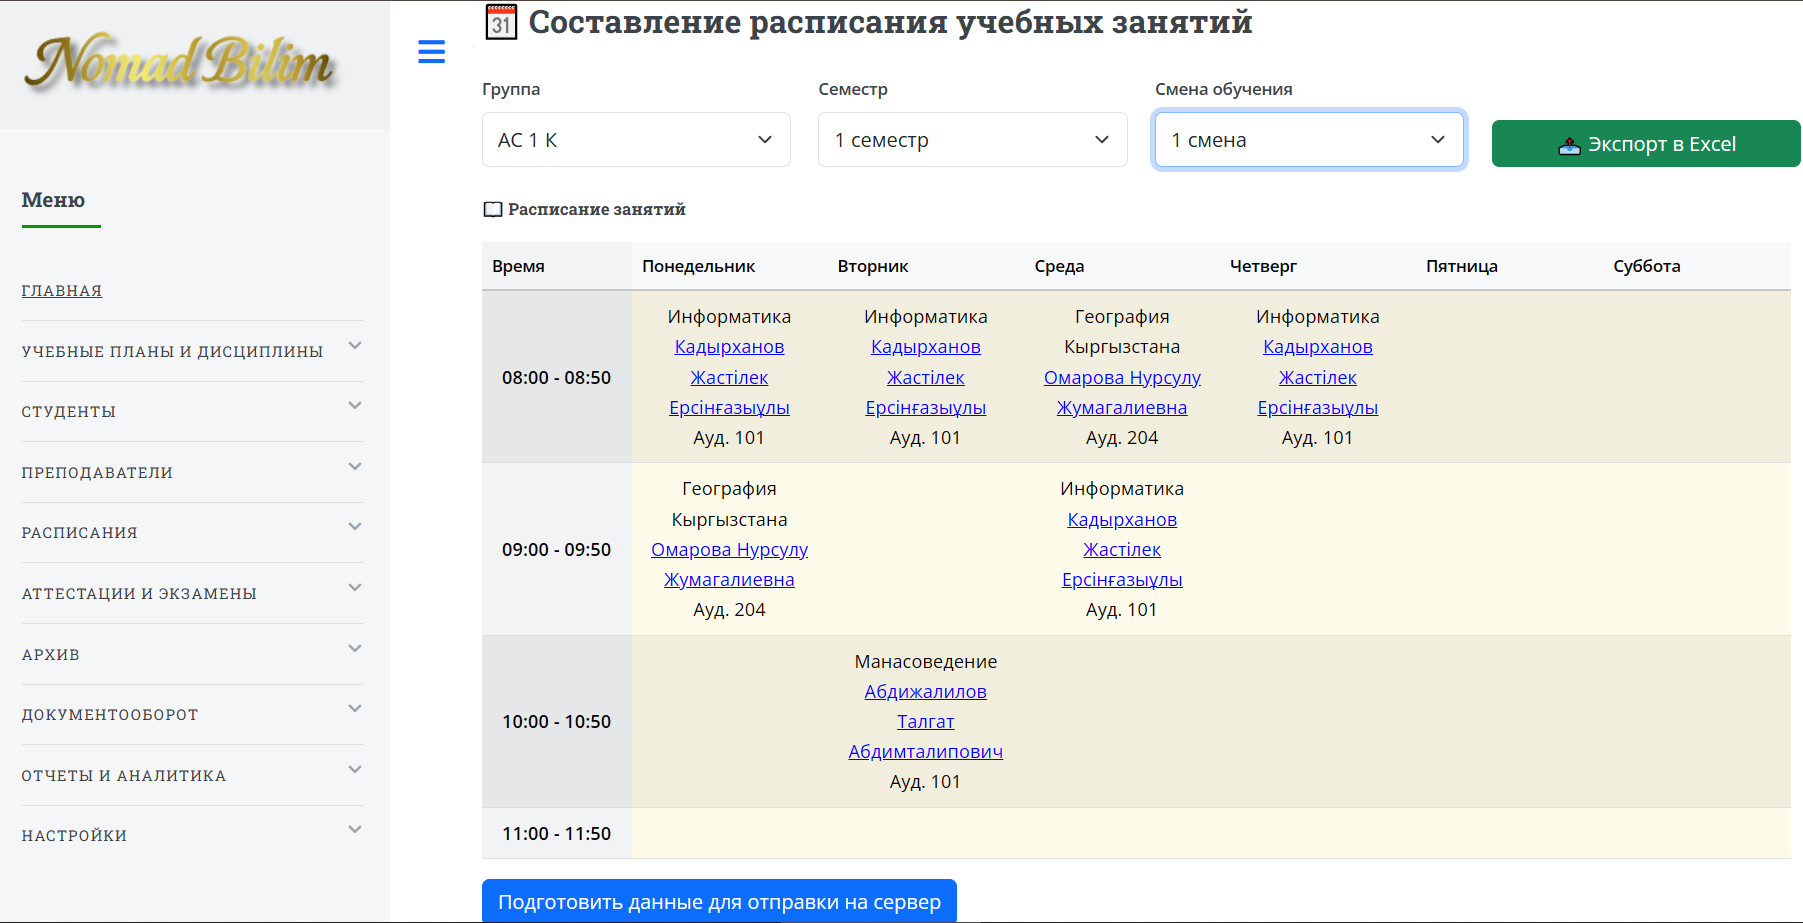
Task: Click Подготовить данные для отправки на сервер button
Action: (x=719, y=902)
